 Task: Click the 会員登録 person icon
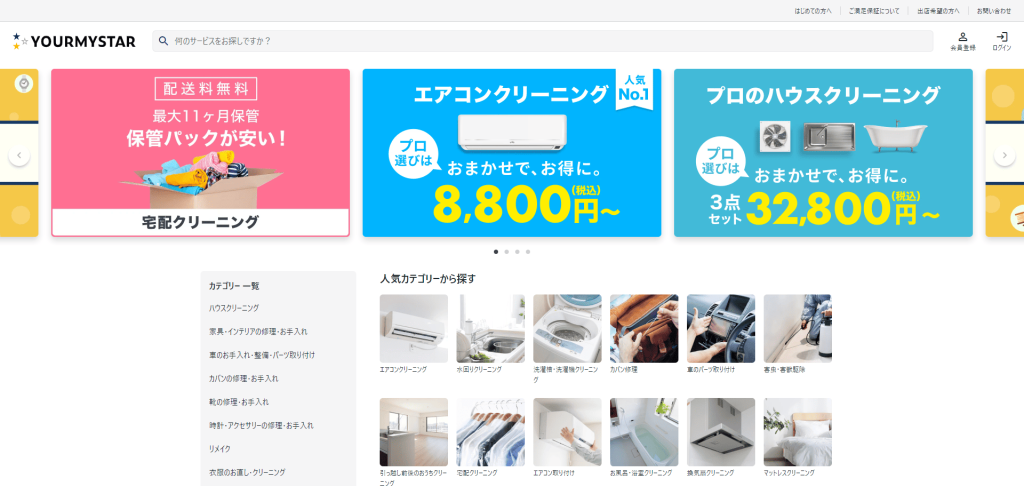(x=963, y=37)
